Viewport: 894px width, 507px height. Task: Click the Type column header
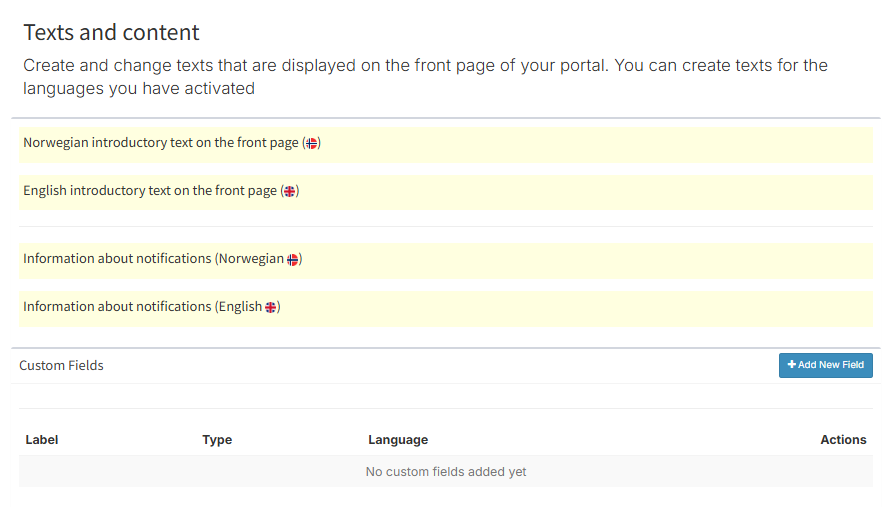coord(217,440)
